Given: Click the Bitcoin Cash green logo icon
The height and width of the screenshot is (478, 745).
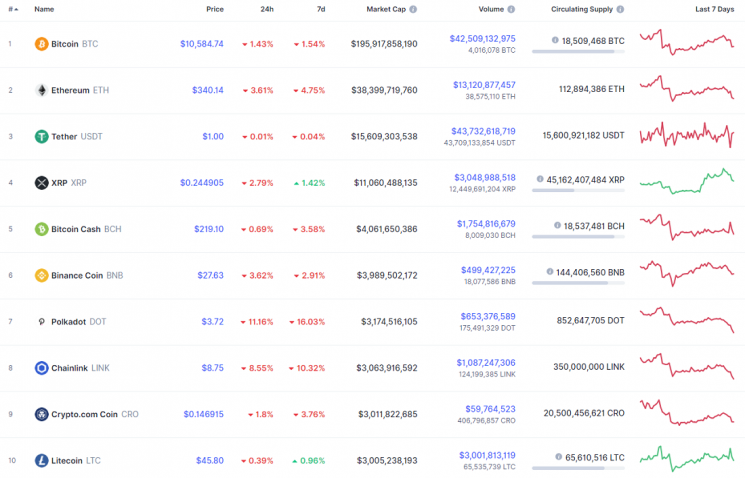Looking at the screenshot, I should tap(41, 229).
